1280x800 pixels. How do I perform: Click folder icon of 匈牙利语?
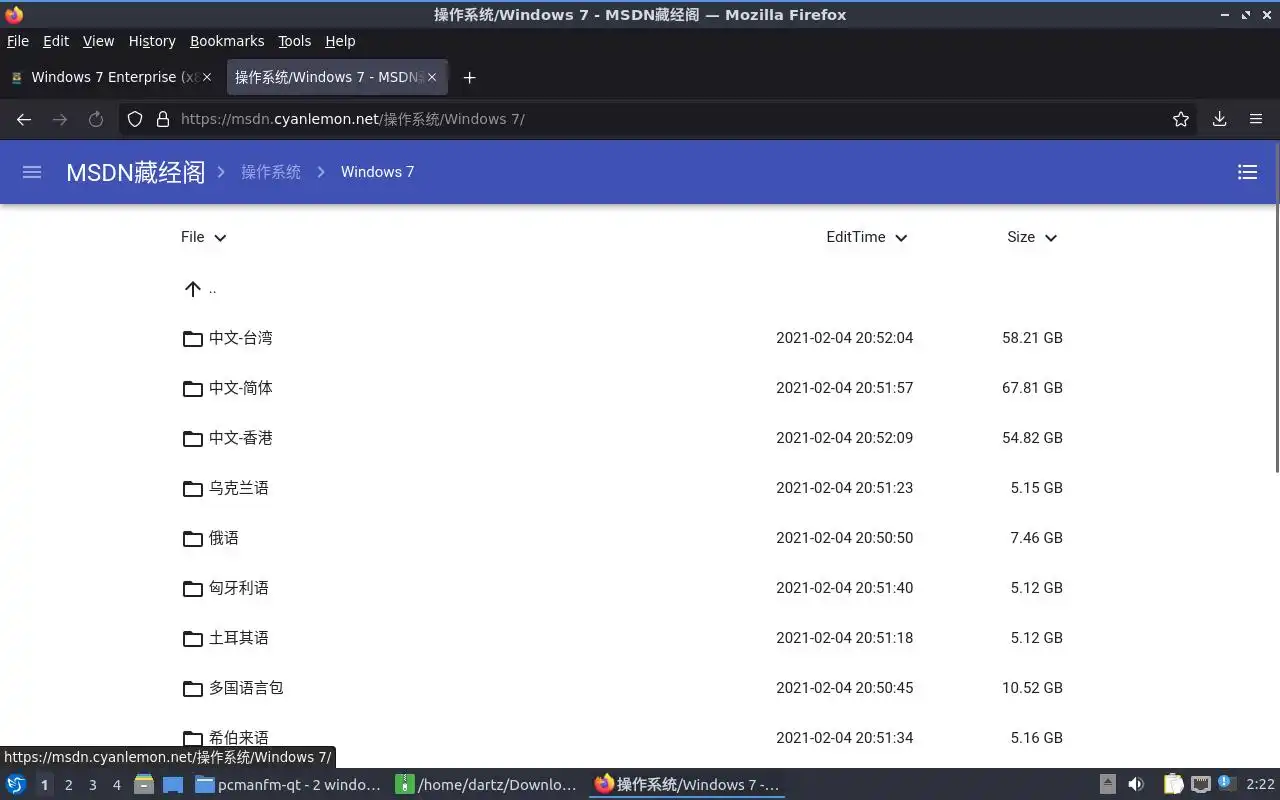tap(193, 588)
